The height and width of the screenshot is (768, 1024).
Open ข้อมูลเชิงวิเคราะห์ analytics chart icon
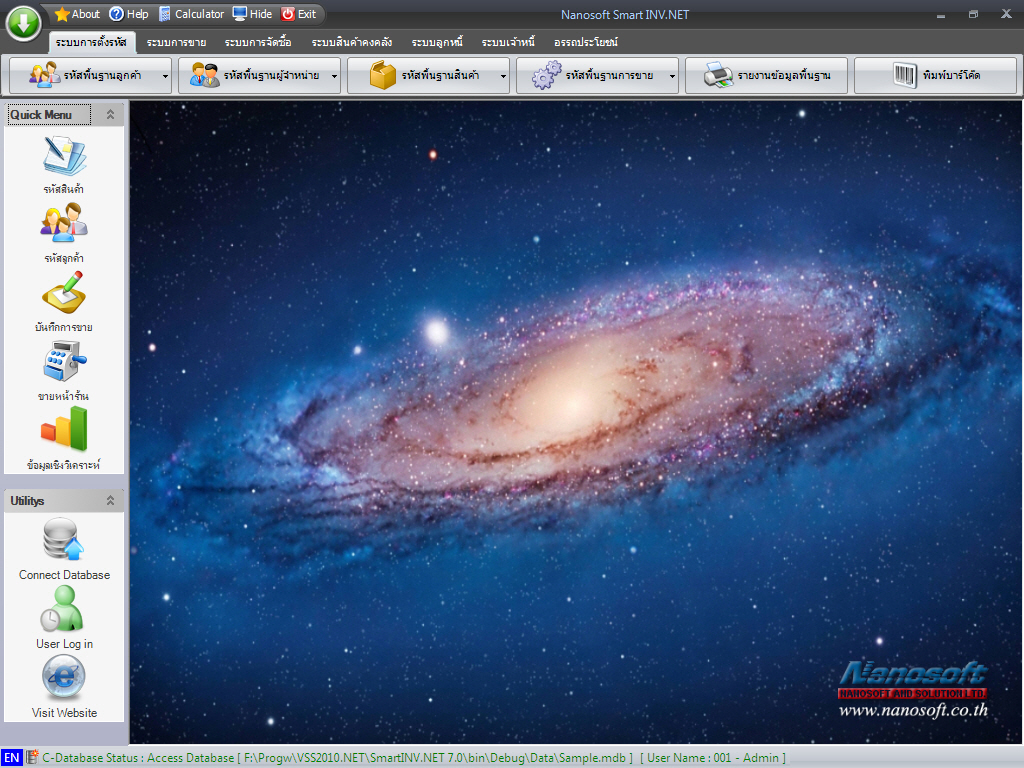tap(64, 430)
